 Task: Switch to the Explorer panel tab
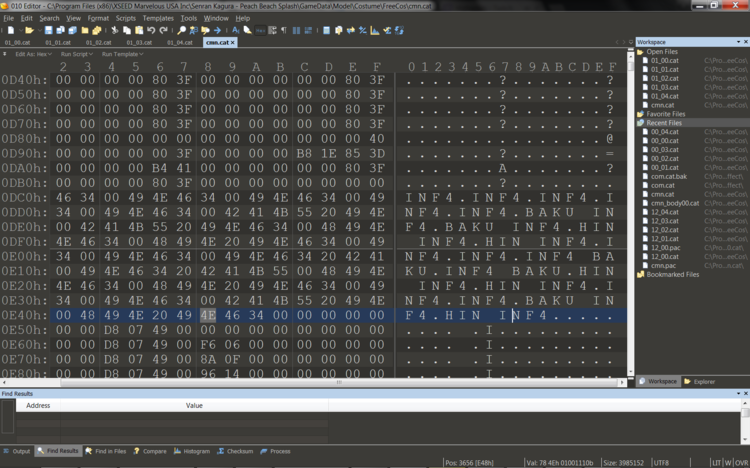point(699,381)
